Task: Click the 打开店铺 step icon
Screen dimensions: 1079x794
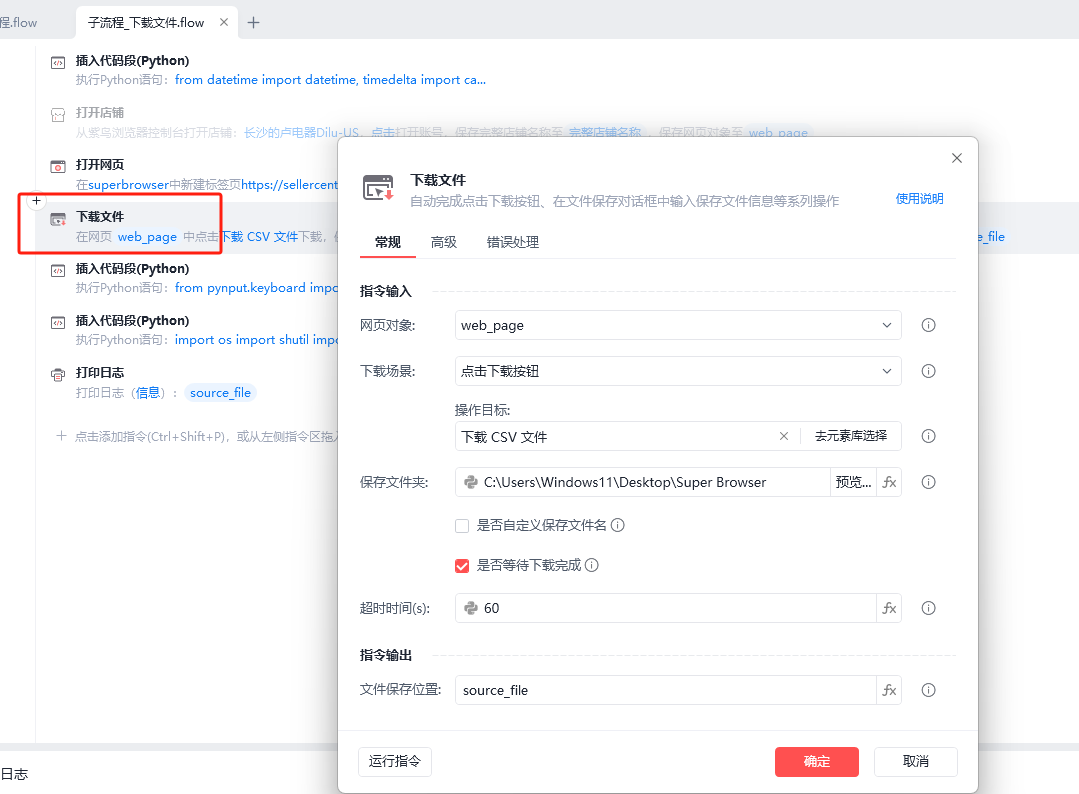Action: click(58, 114)
